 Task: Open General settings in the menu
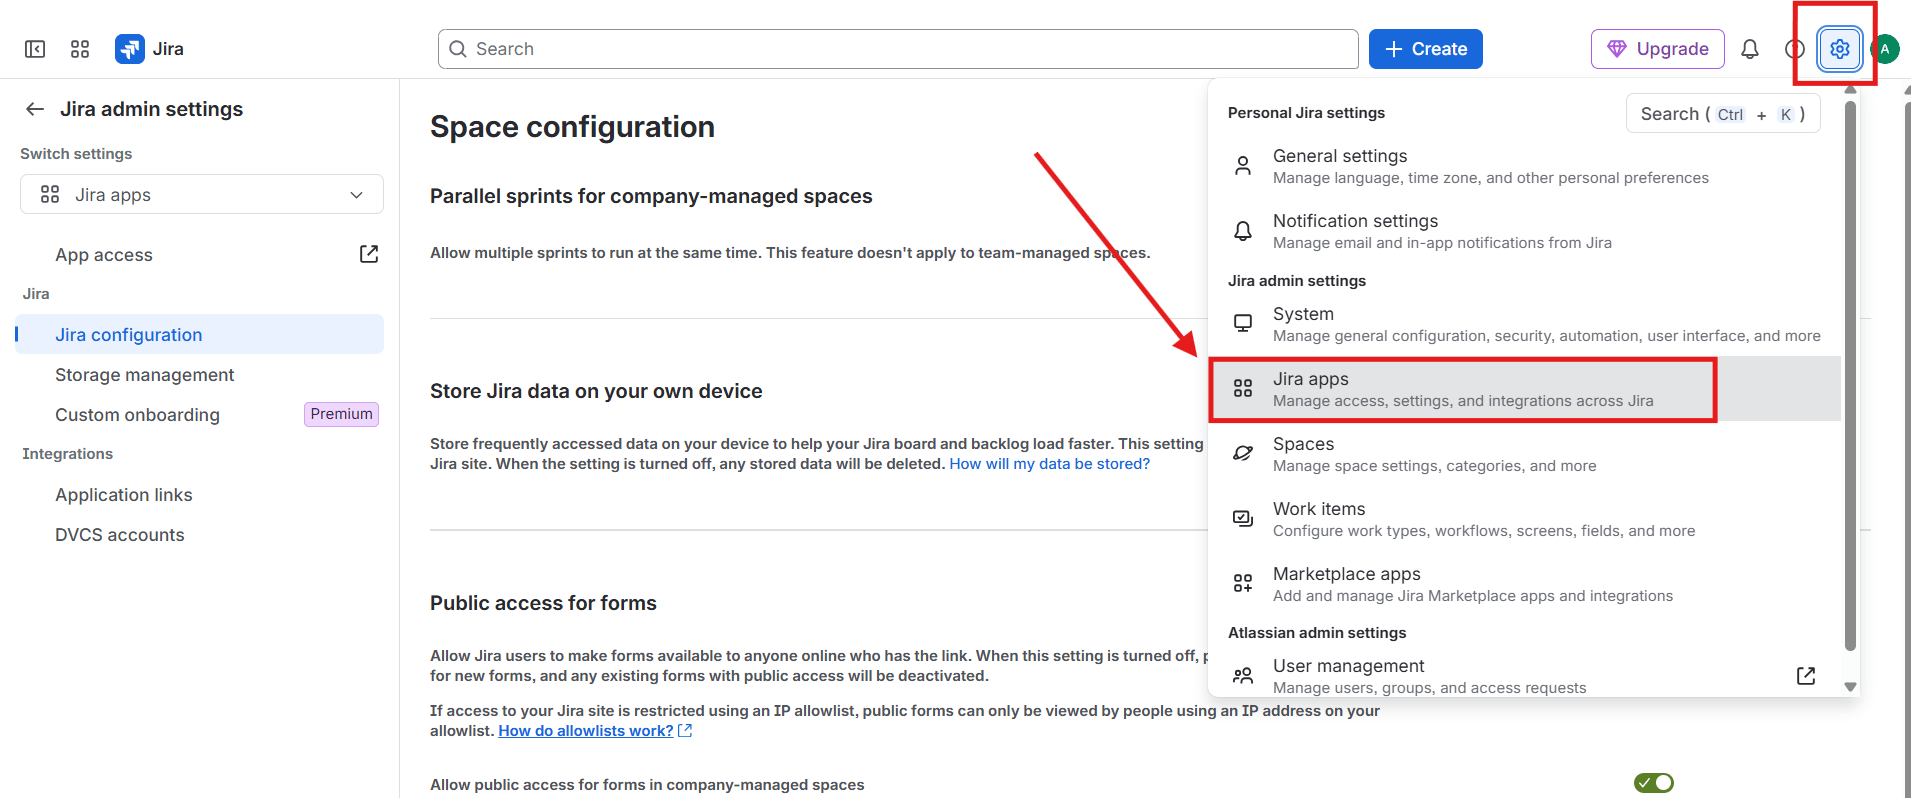1524,166
